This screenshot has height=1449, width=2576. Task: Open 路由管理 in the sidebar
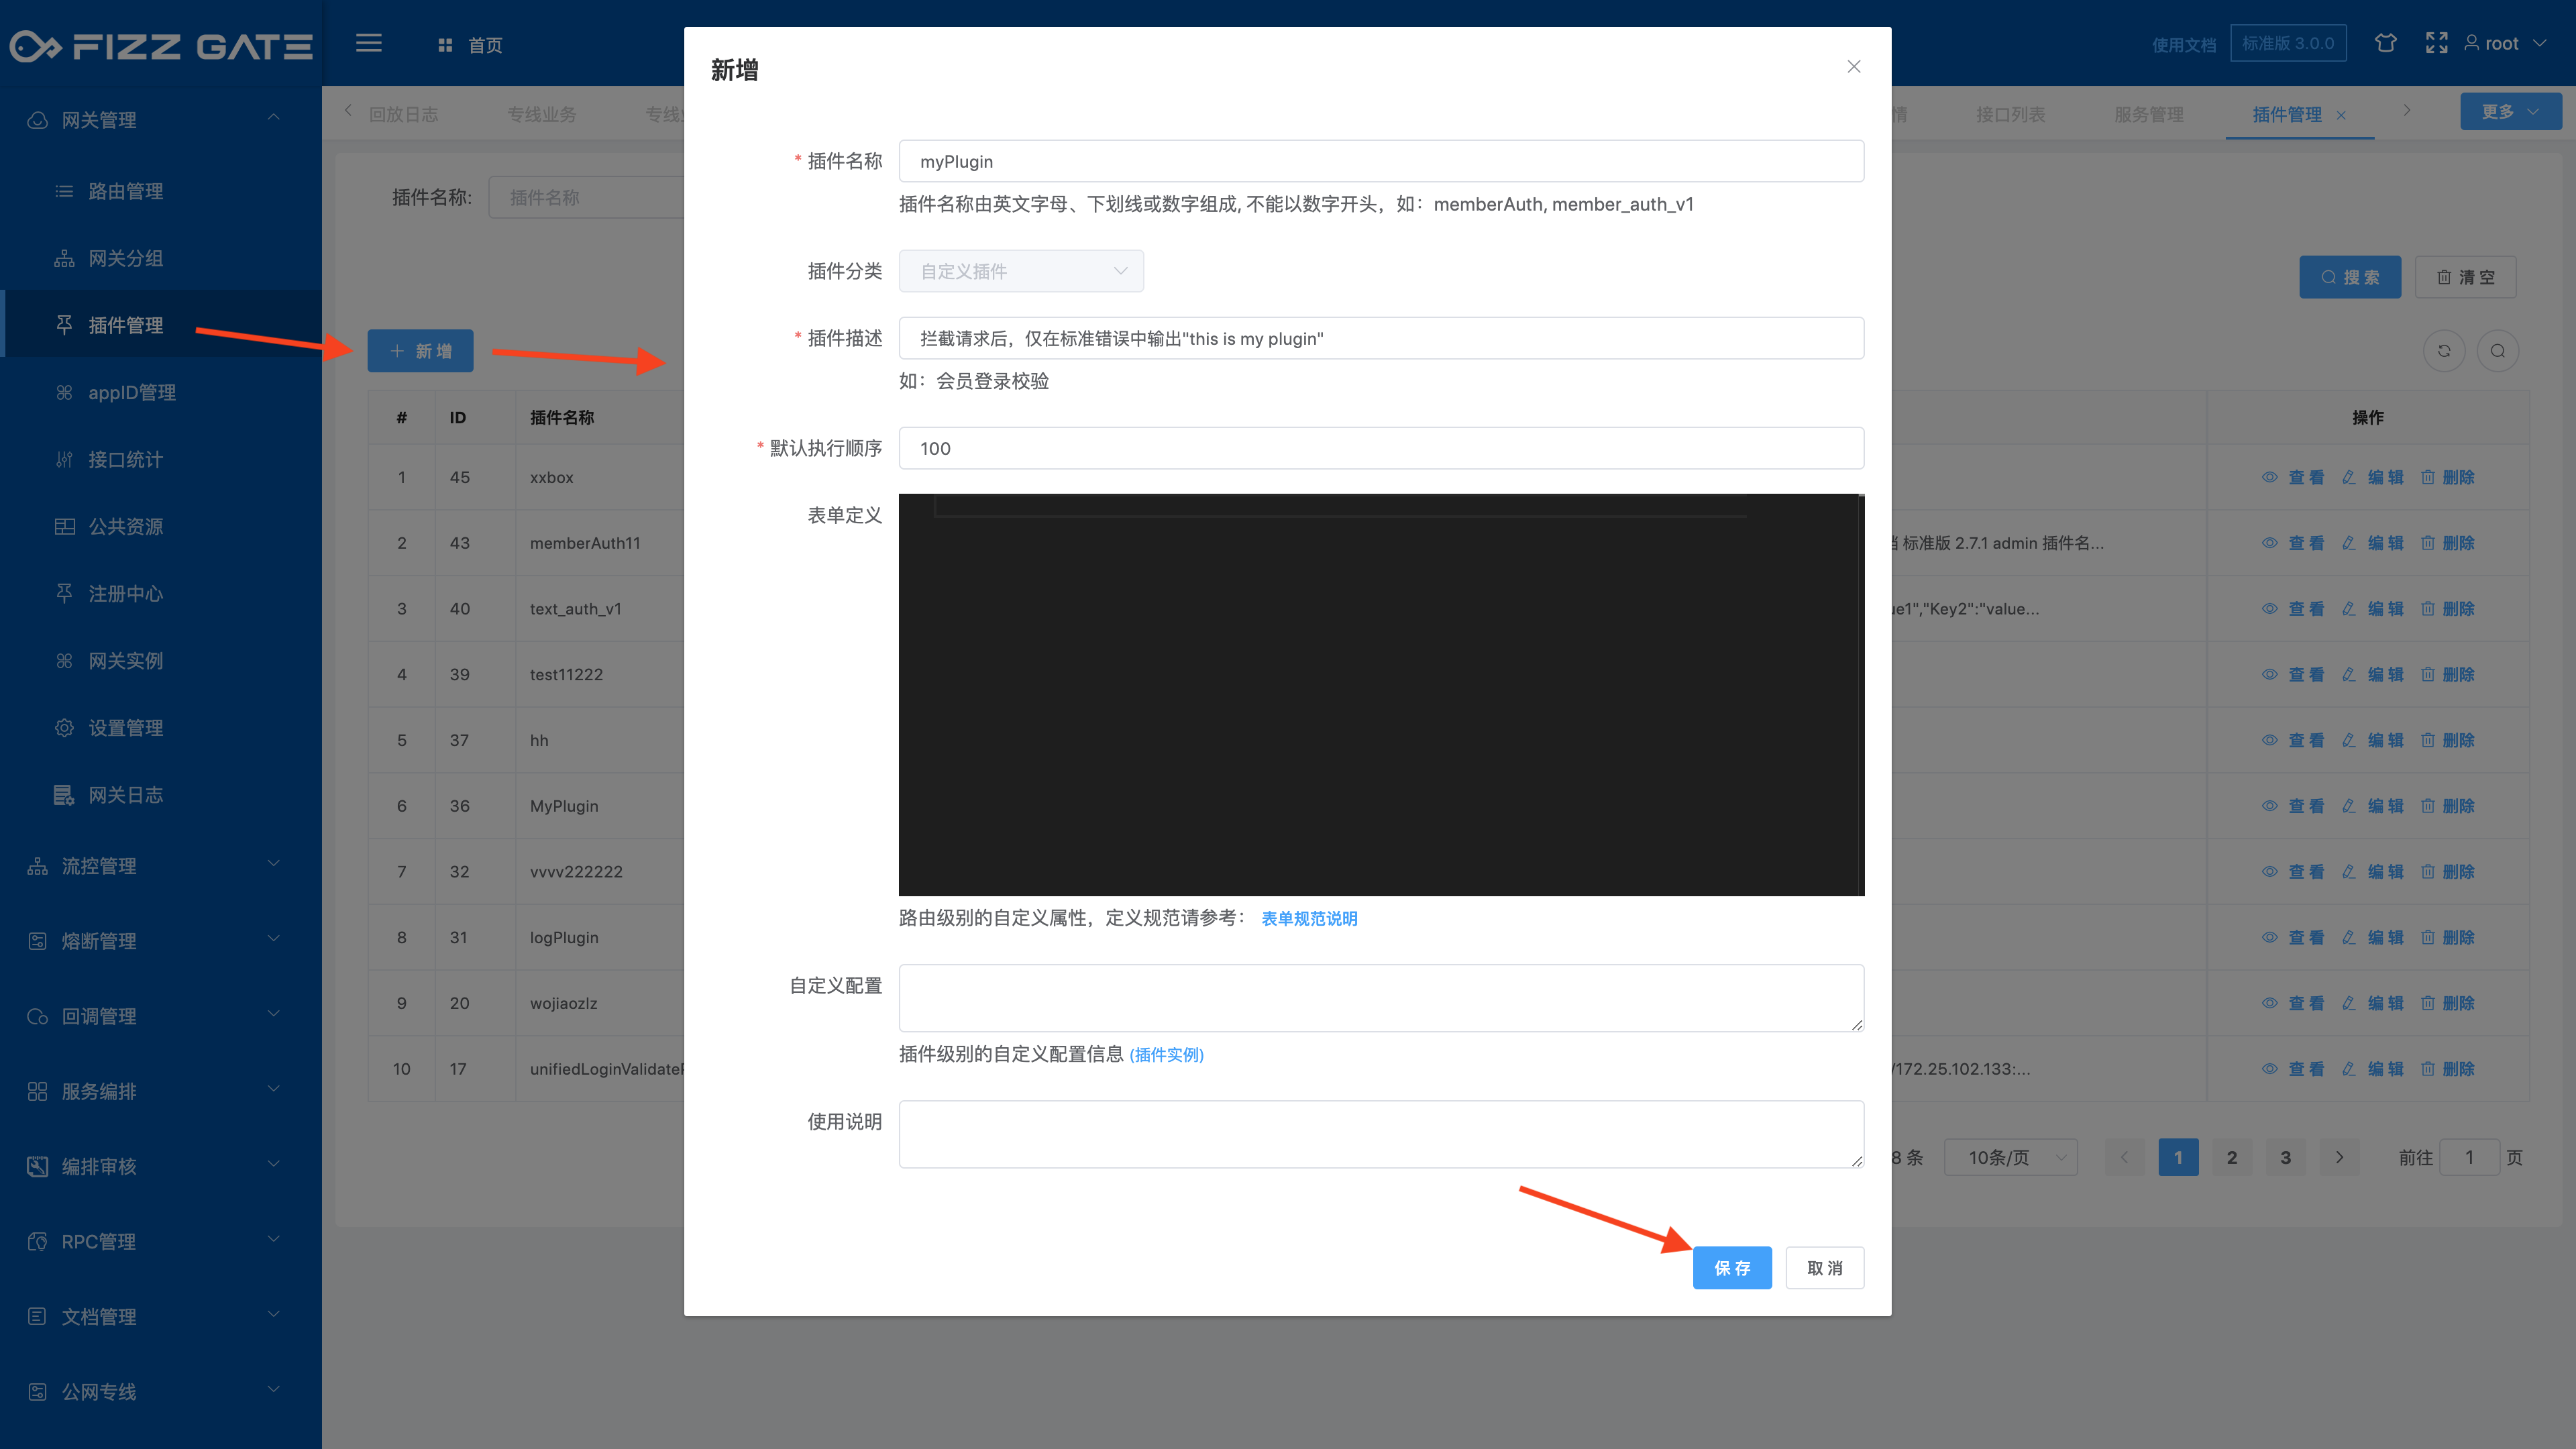[x=161, y=191]
